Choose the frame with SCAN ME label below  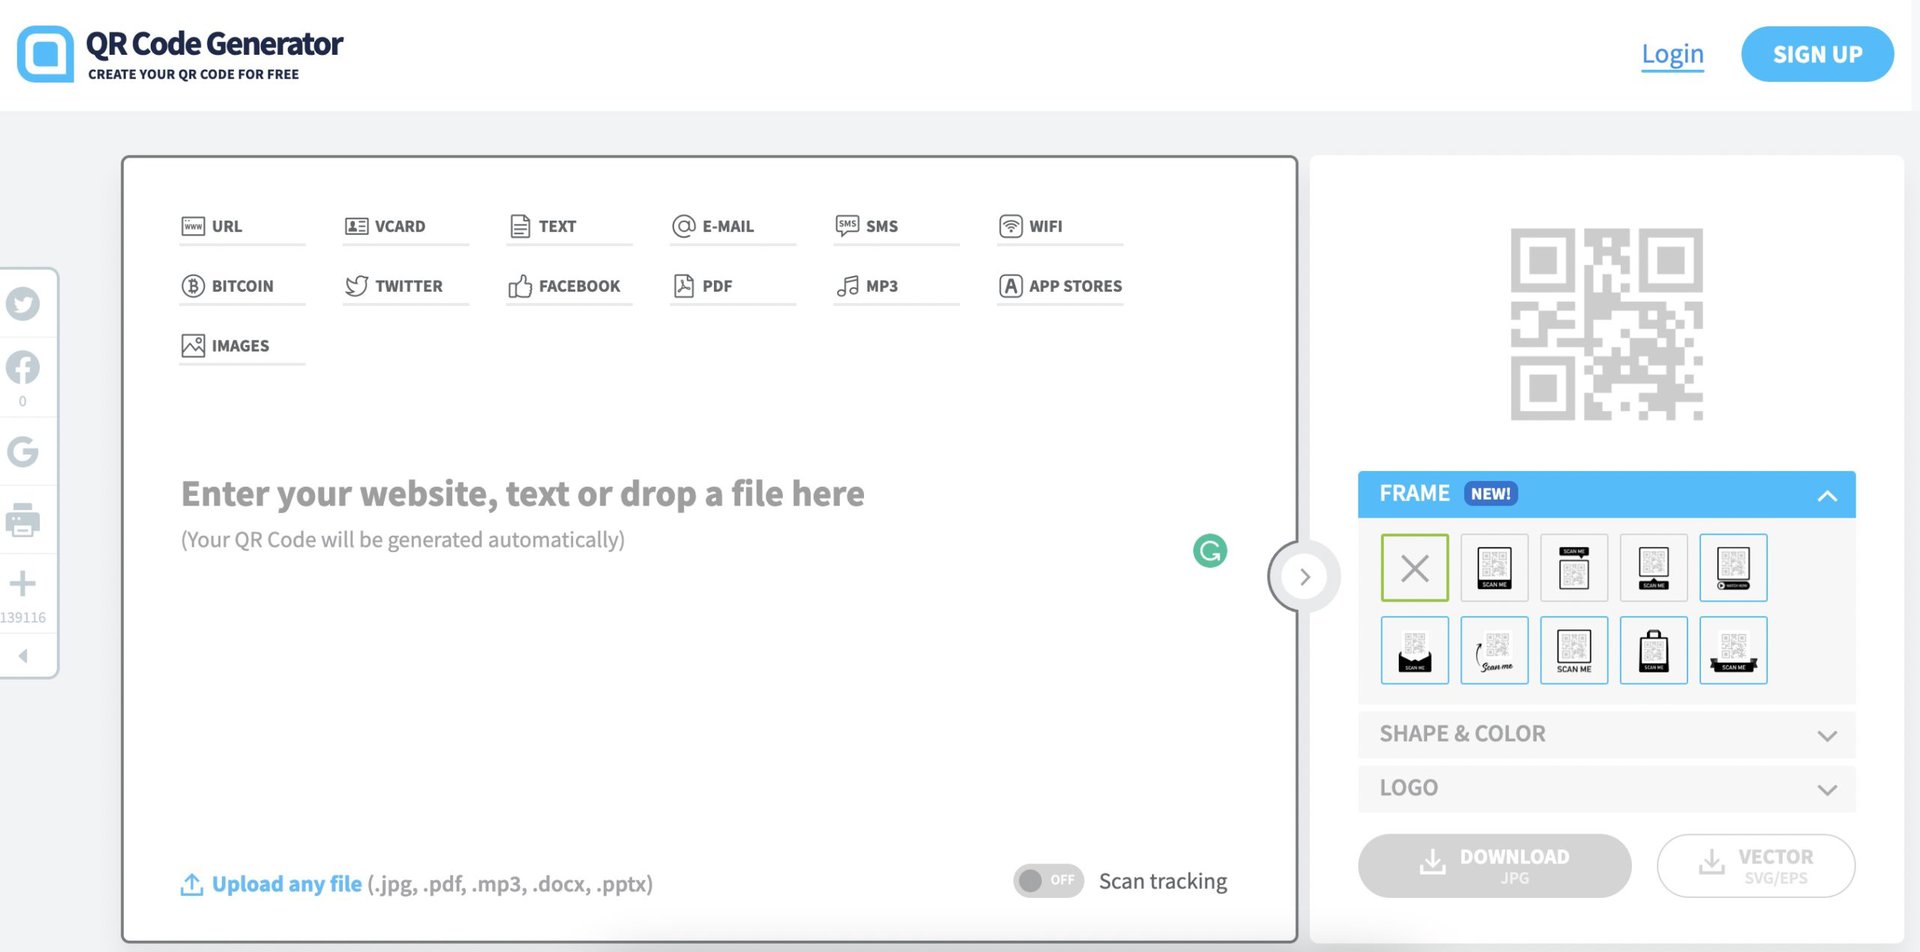point(1494,568)
